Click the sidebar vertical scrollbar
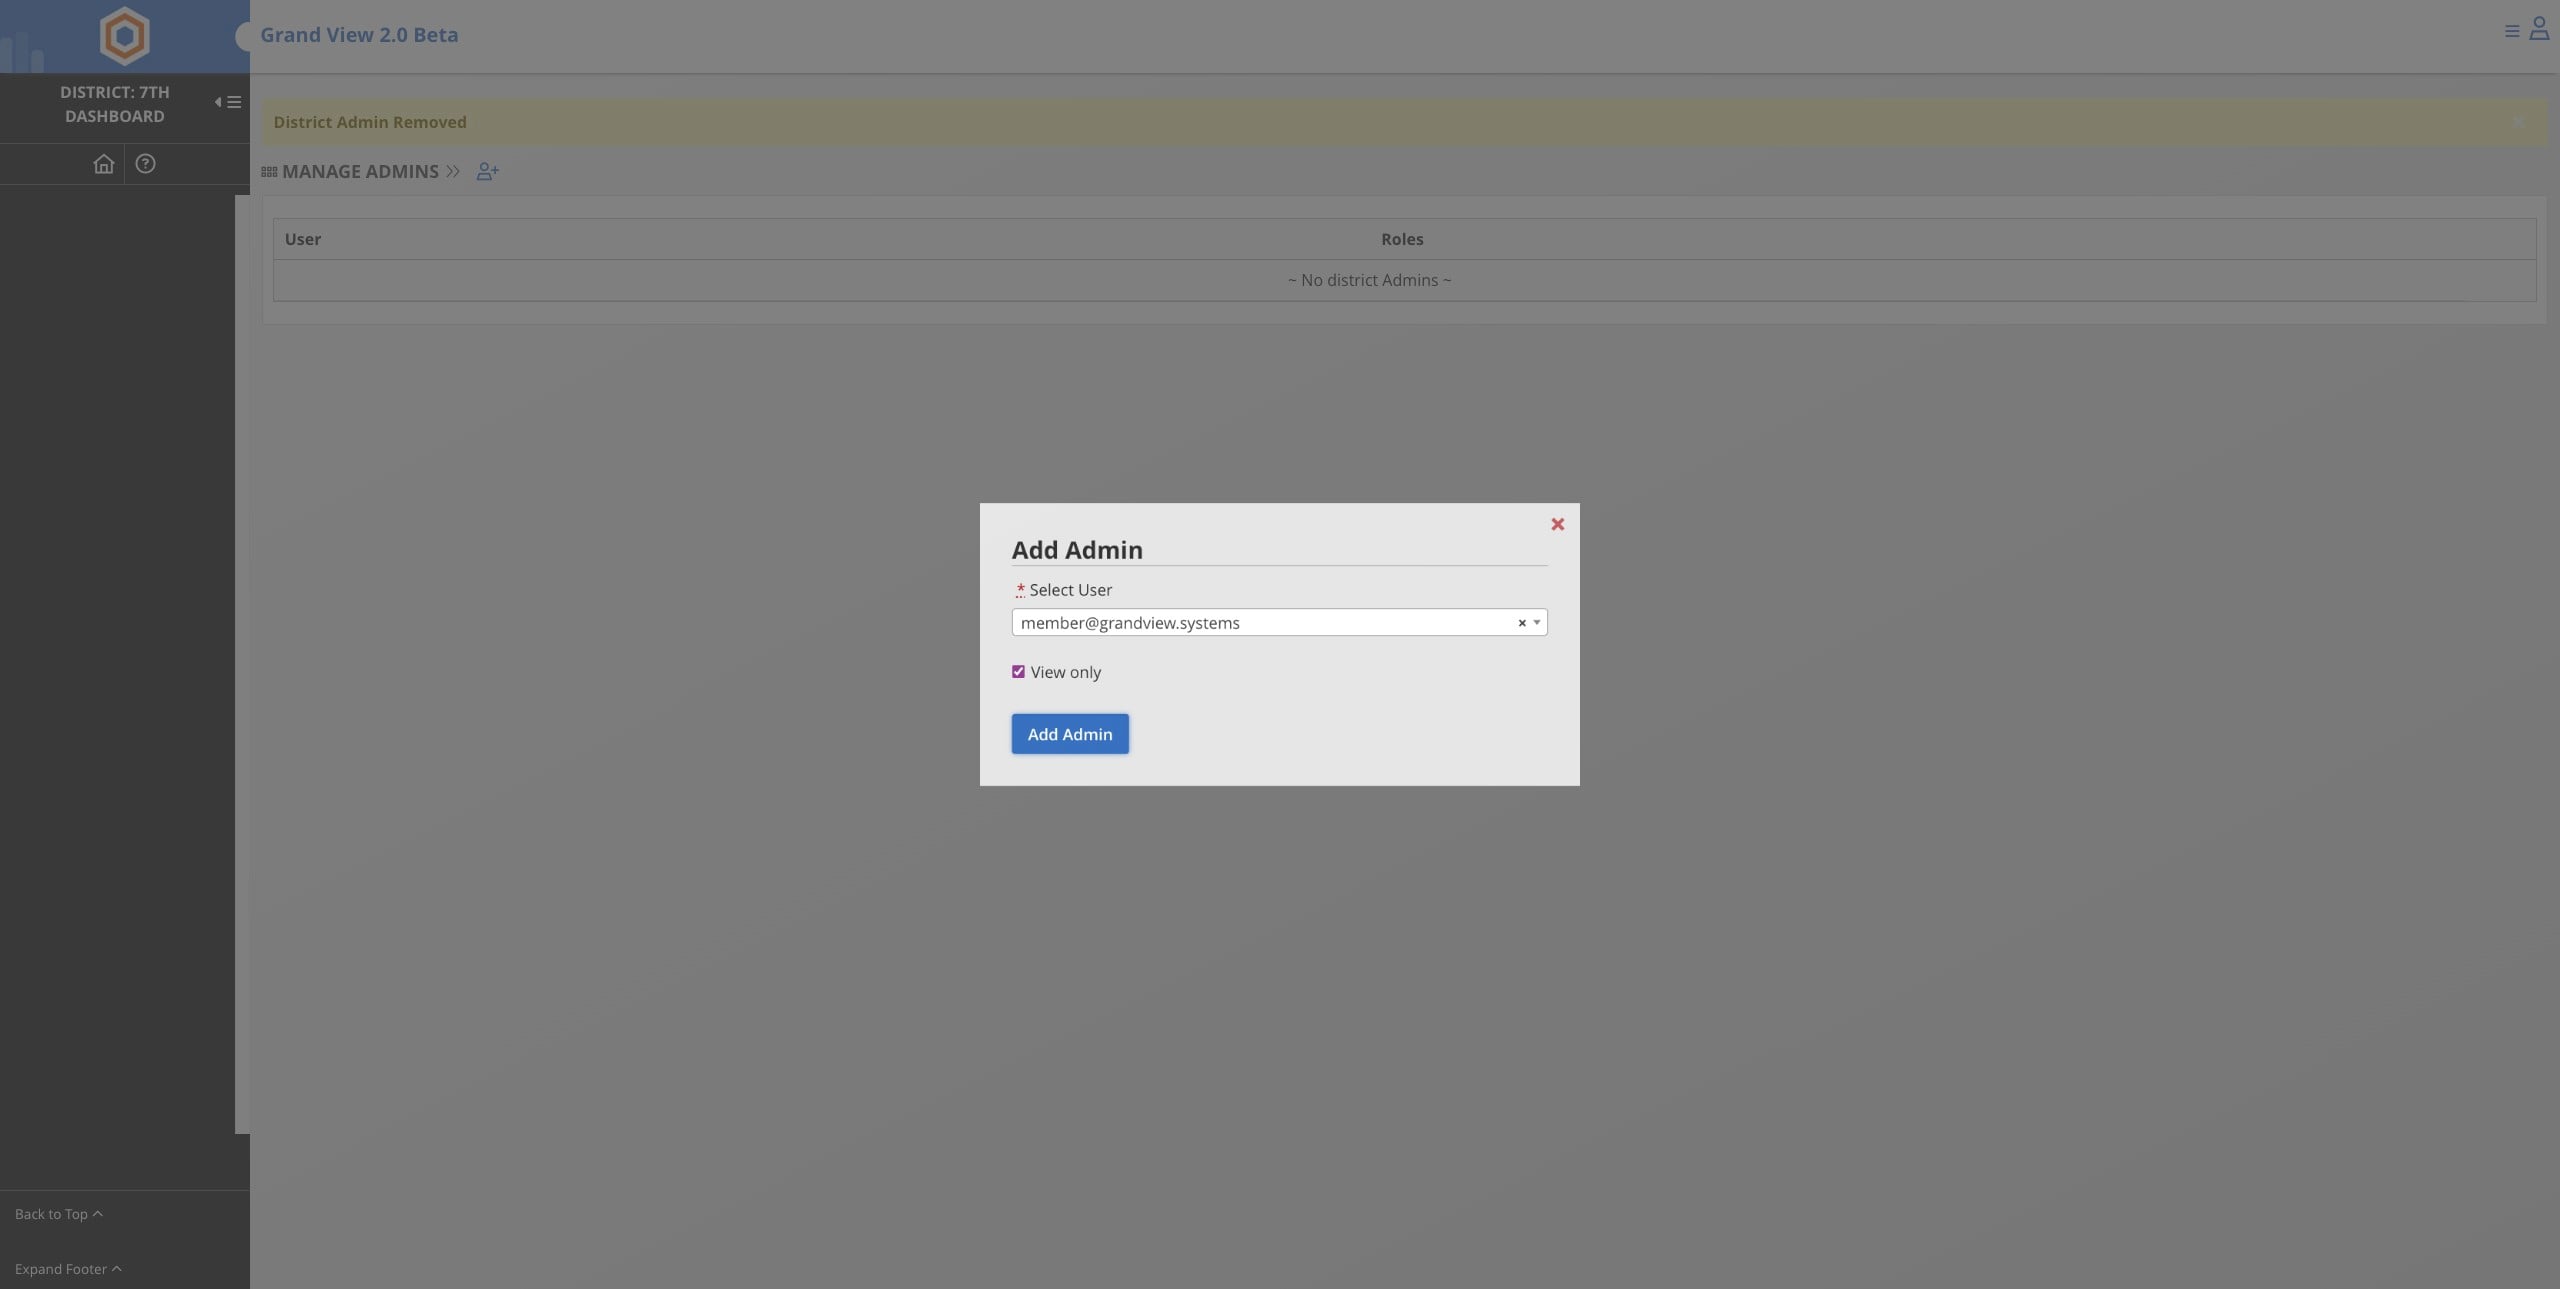This screenshot has height=1289, width=2560. point(242,664)
